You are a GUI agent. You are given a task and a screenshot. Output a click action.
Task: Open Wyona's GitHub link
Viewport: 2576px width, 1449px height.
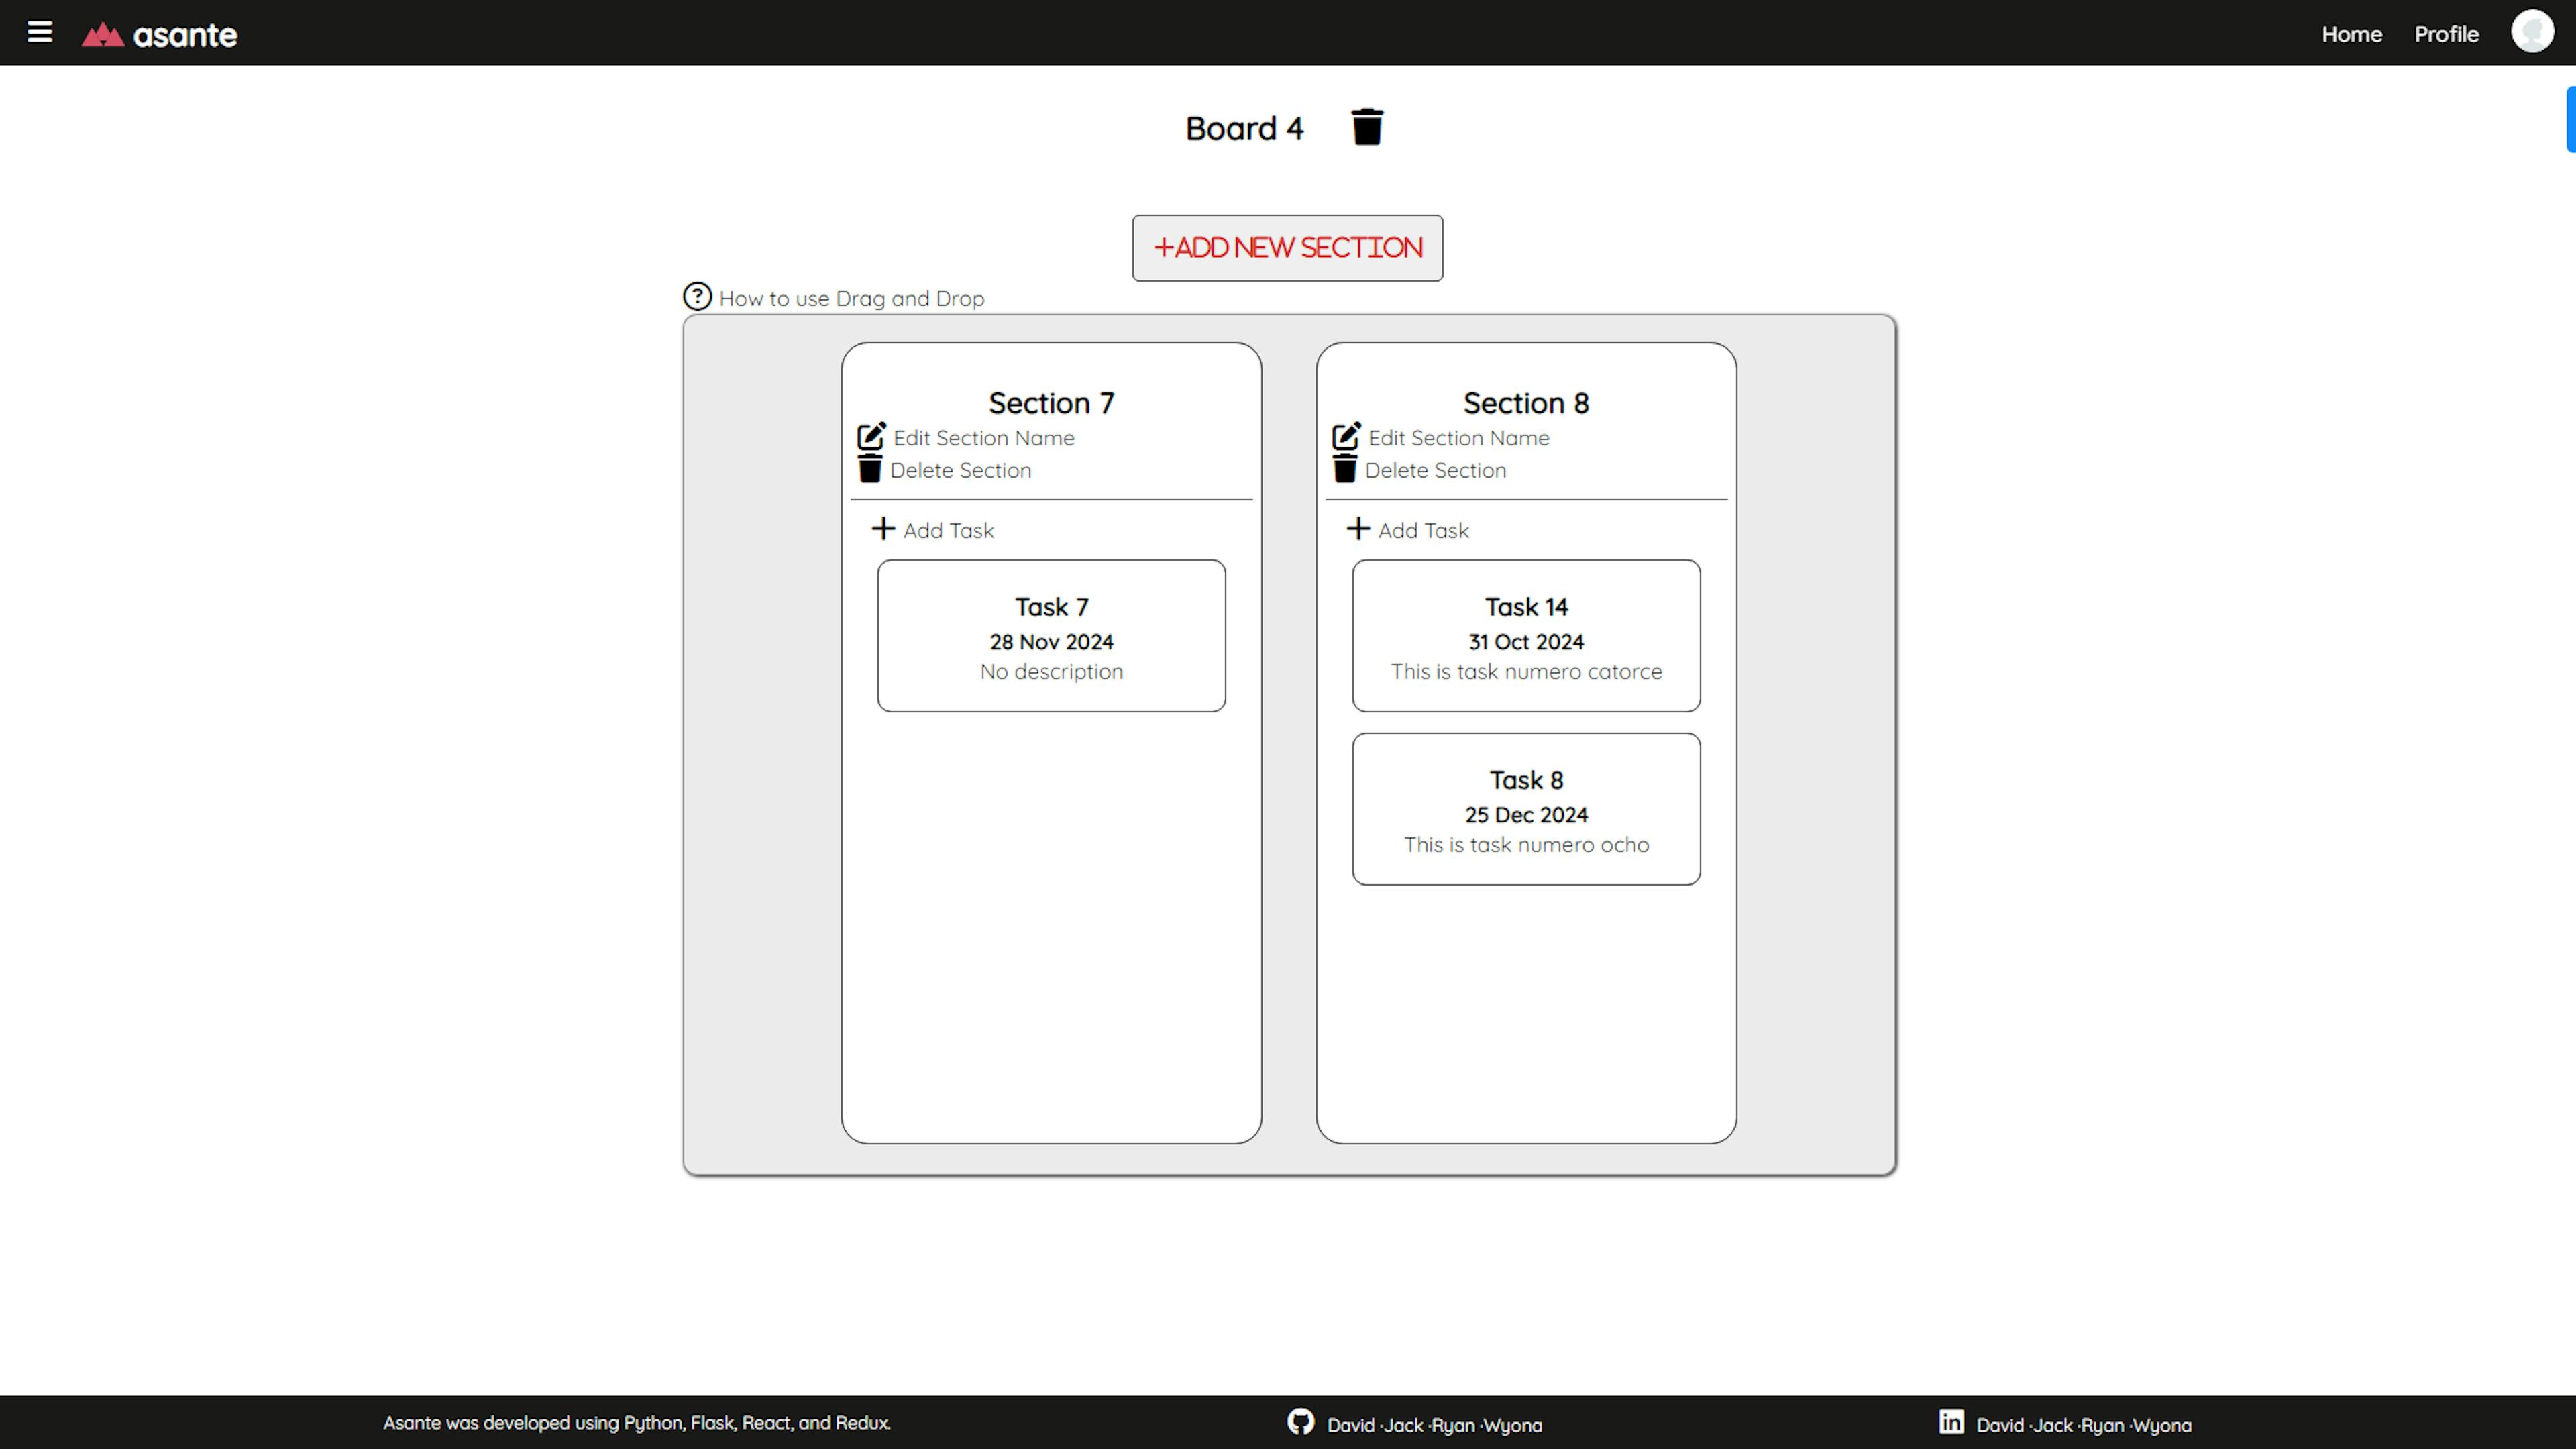pyautogui.click(x=1513, y=1425)
